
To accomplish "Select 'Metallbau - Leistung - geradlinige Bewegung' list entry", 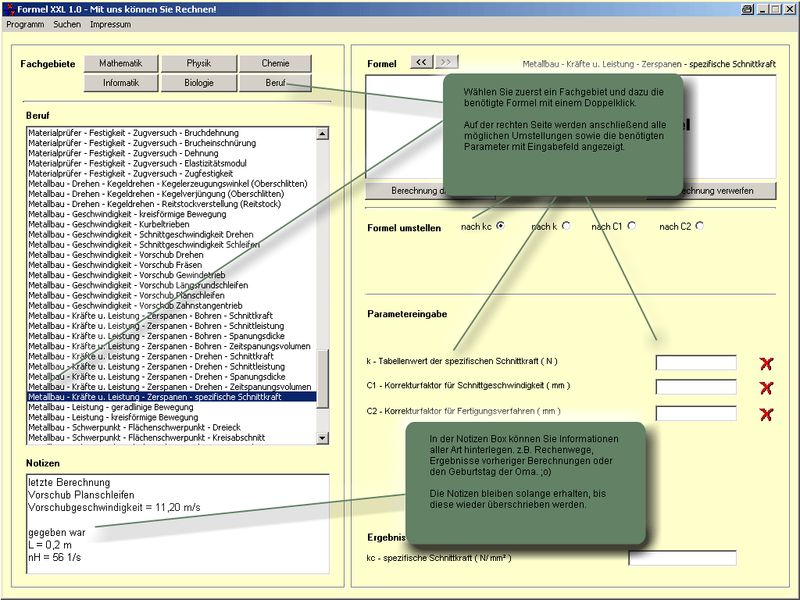I will coord(111,407).
